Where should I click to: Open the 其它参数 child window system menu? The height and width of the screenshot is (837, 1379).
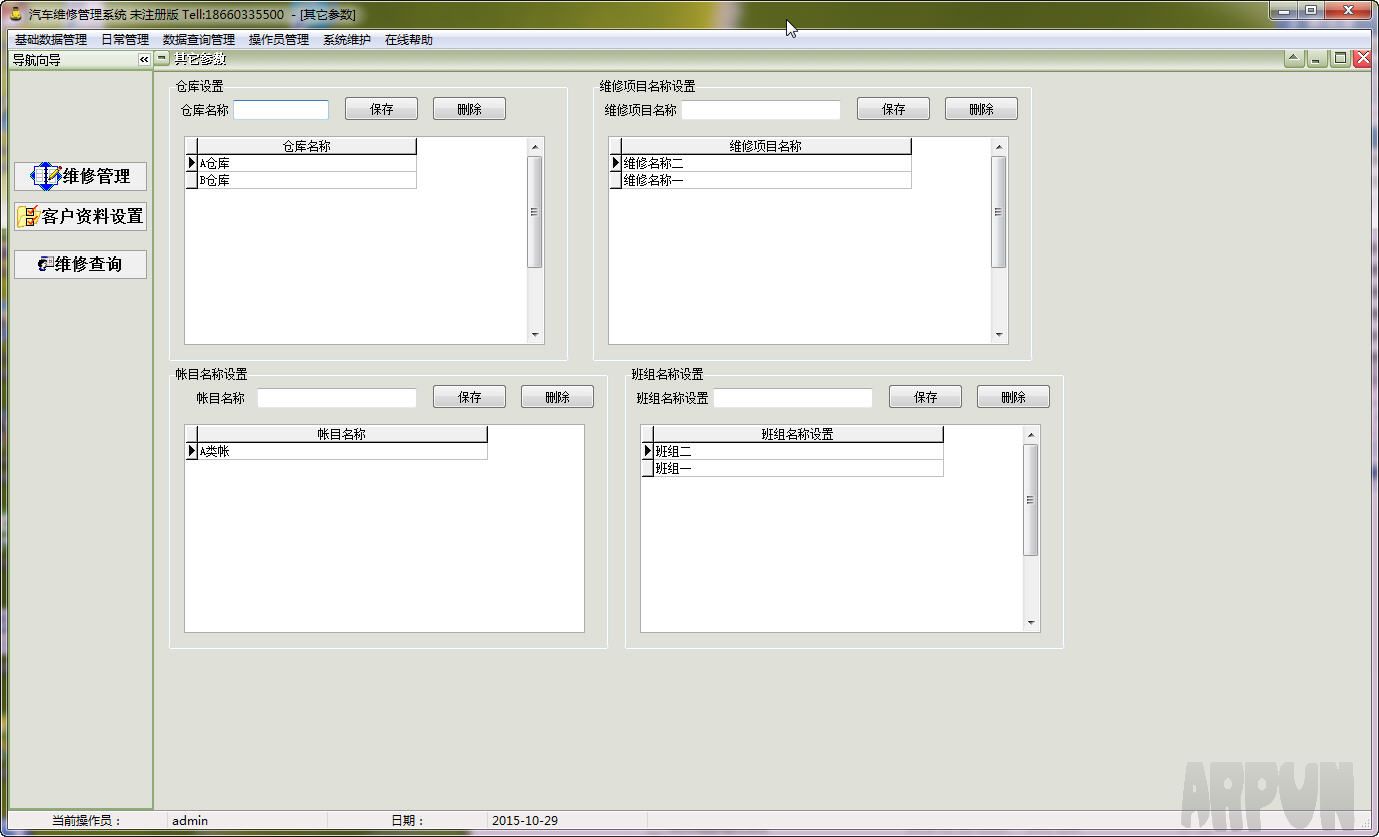point(162,59)
